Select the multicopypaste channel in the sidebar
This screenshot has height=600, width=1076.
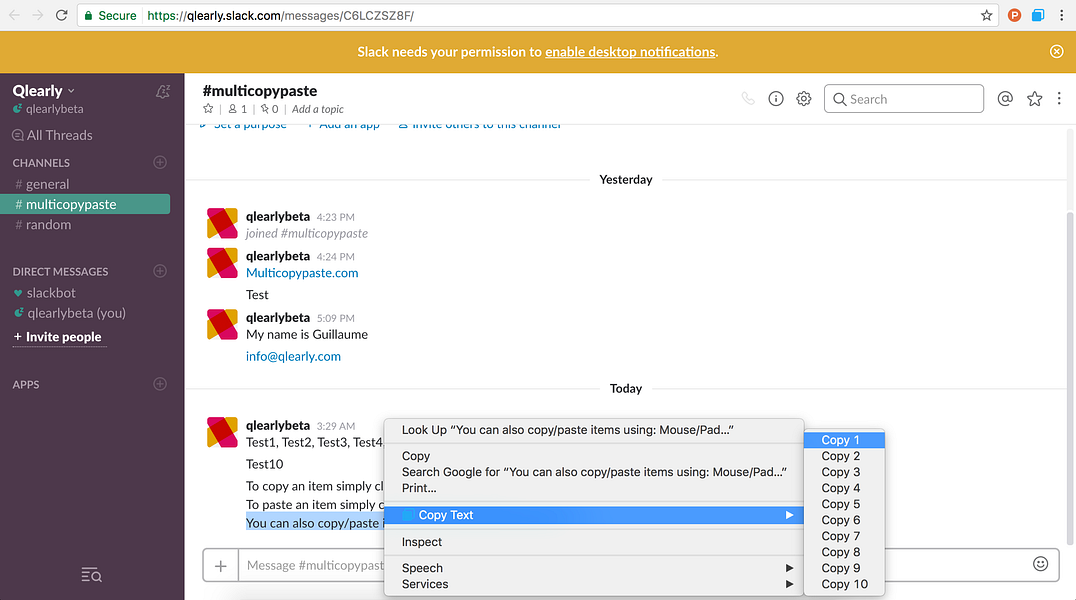pyautogui.click(x=85, y=204)
